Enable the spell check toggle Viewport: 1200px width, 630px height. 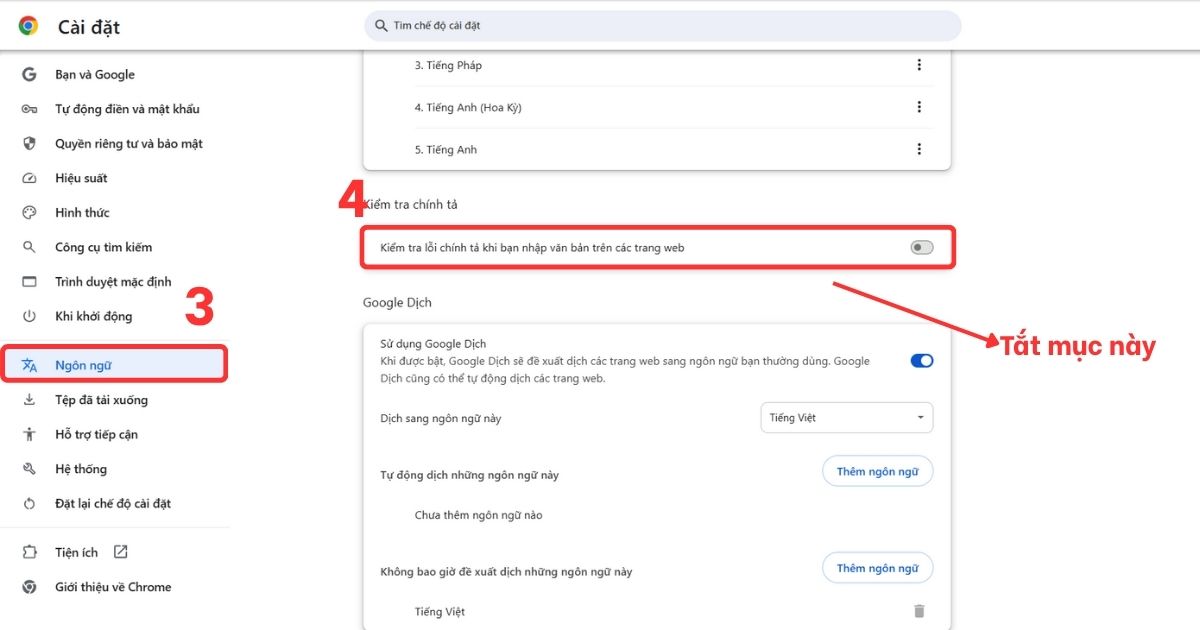pyautogui.click(x=921, y=245)
